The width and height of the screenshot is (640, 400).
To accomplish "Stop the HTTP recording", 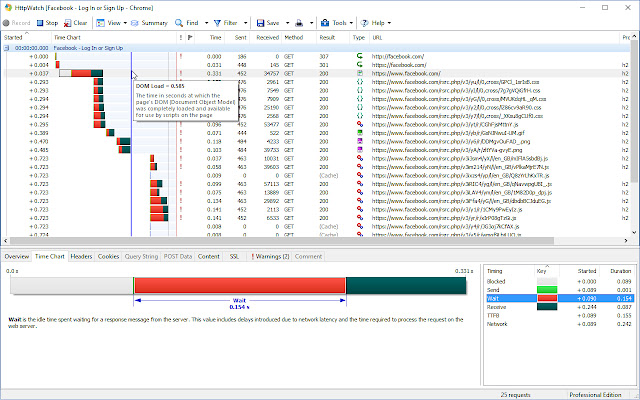I will [x=47, y=22].
